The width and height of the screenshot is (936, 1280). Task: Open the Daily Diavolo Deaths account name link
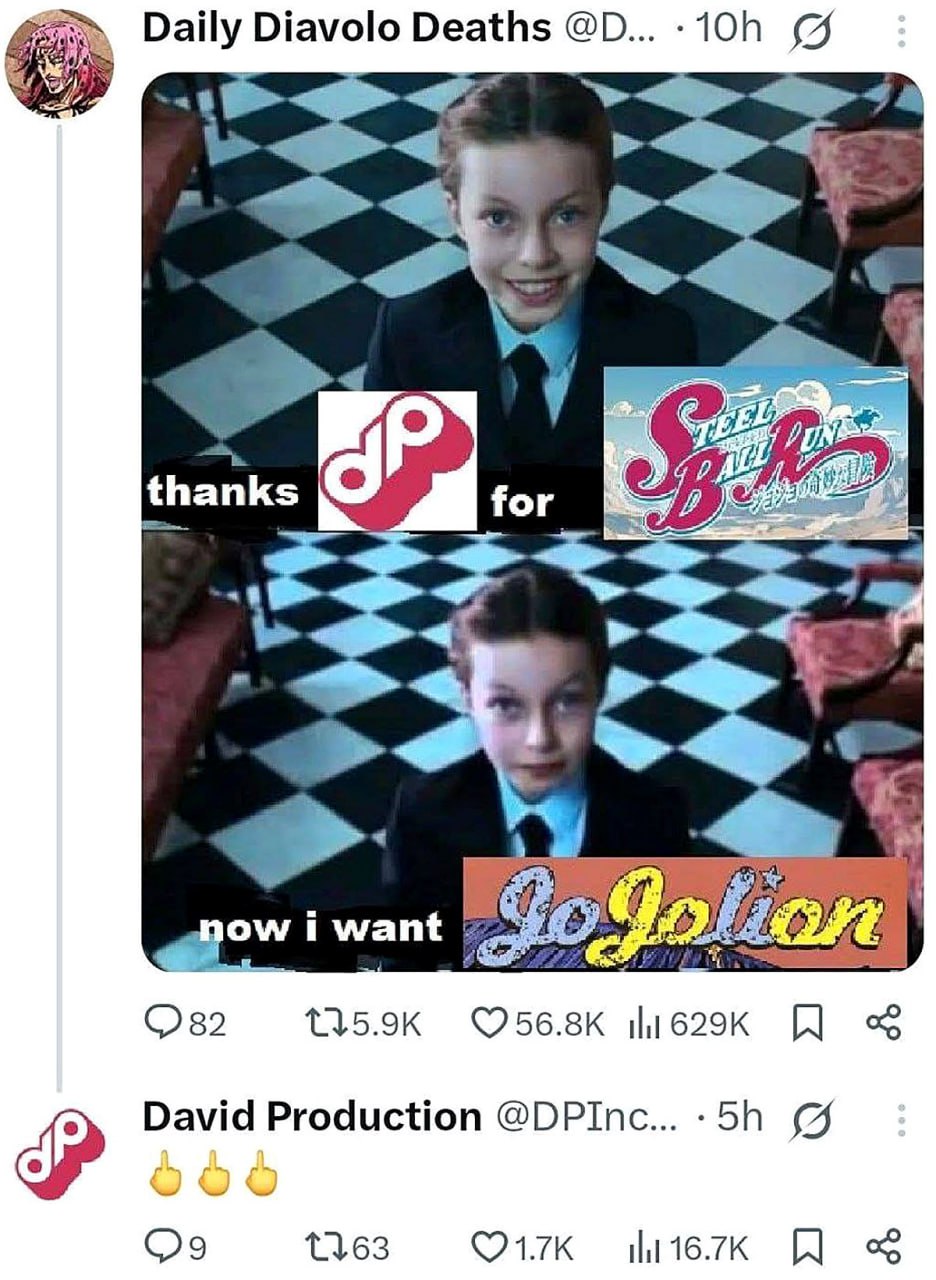point(346,29)
